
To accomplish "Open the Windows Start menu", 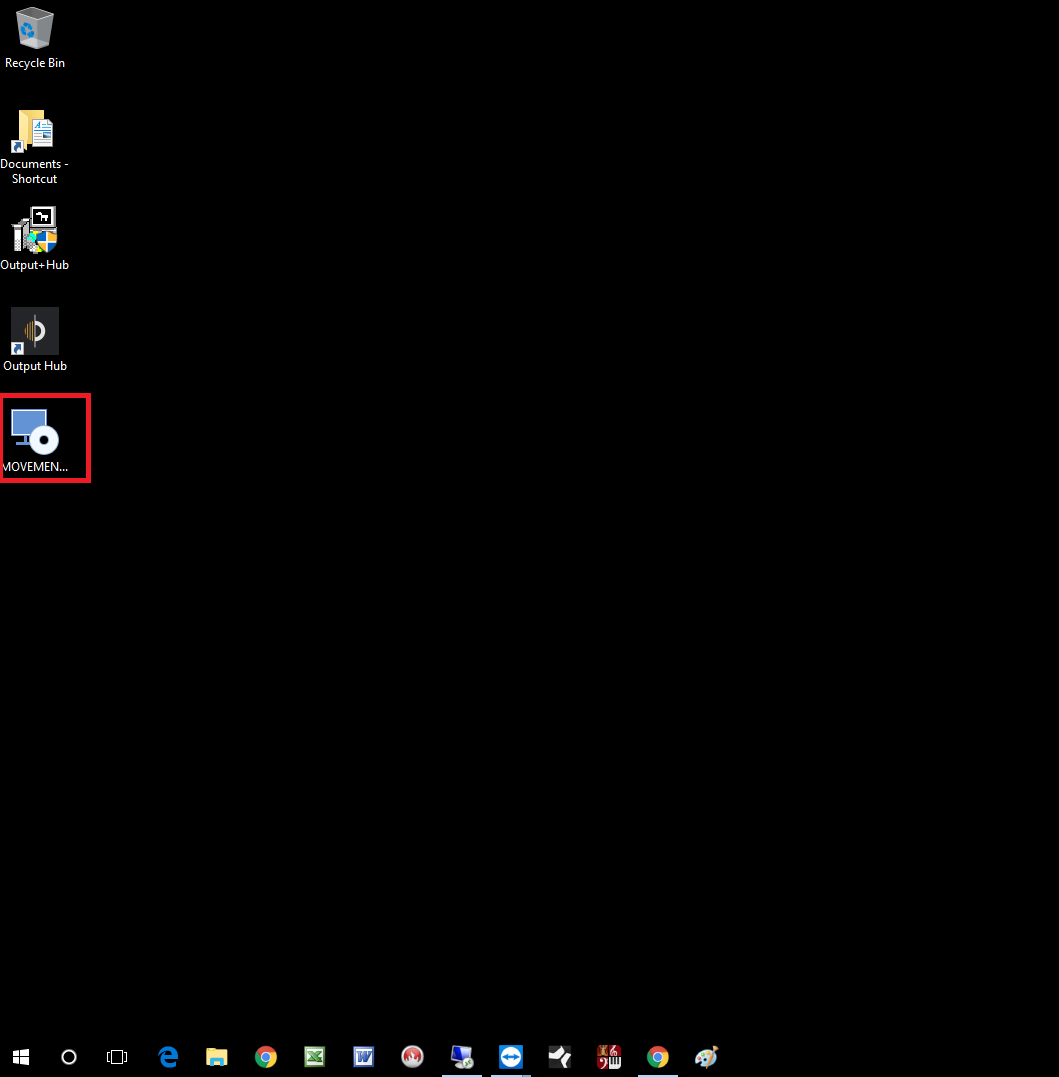I will pyautogui.click(x=21, y=1056).
